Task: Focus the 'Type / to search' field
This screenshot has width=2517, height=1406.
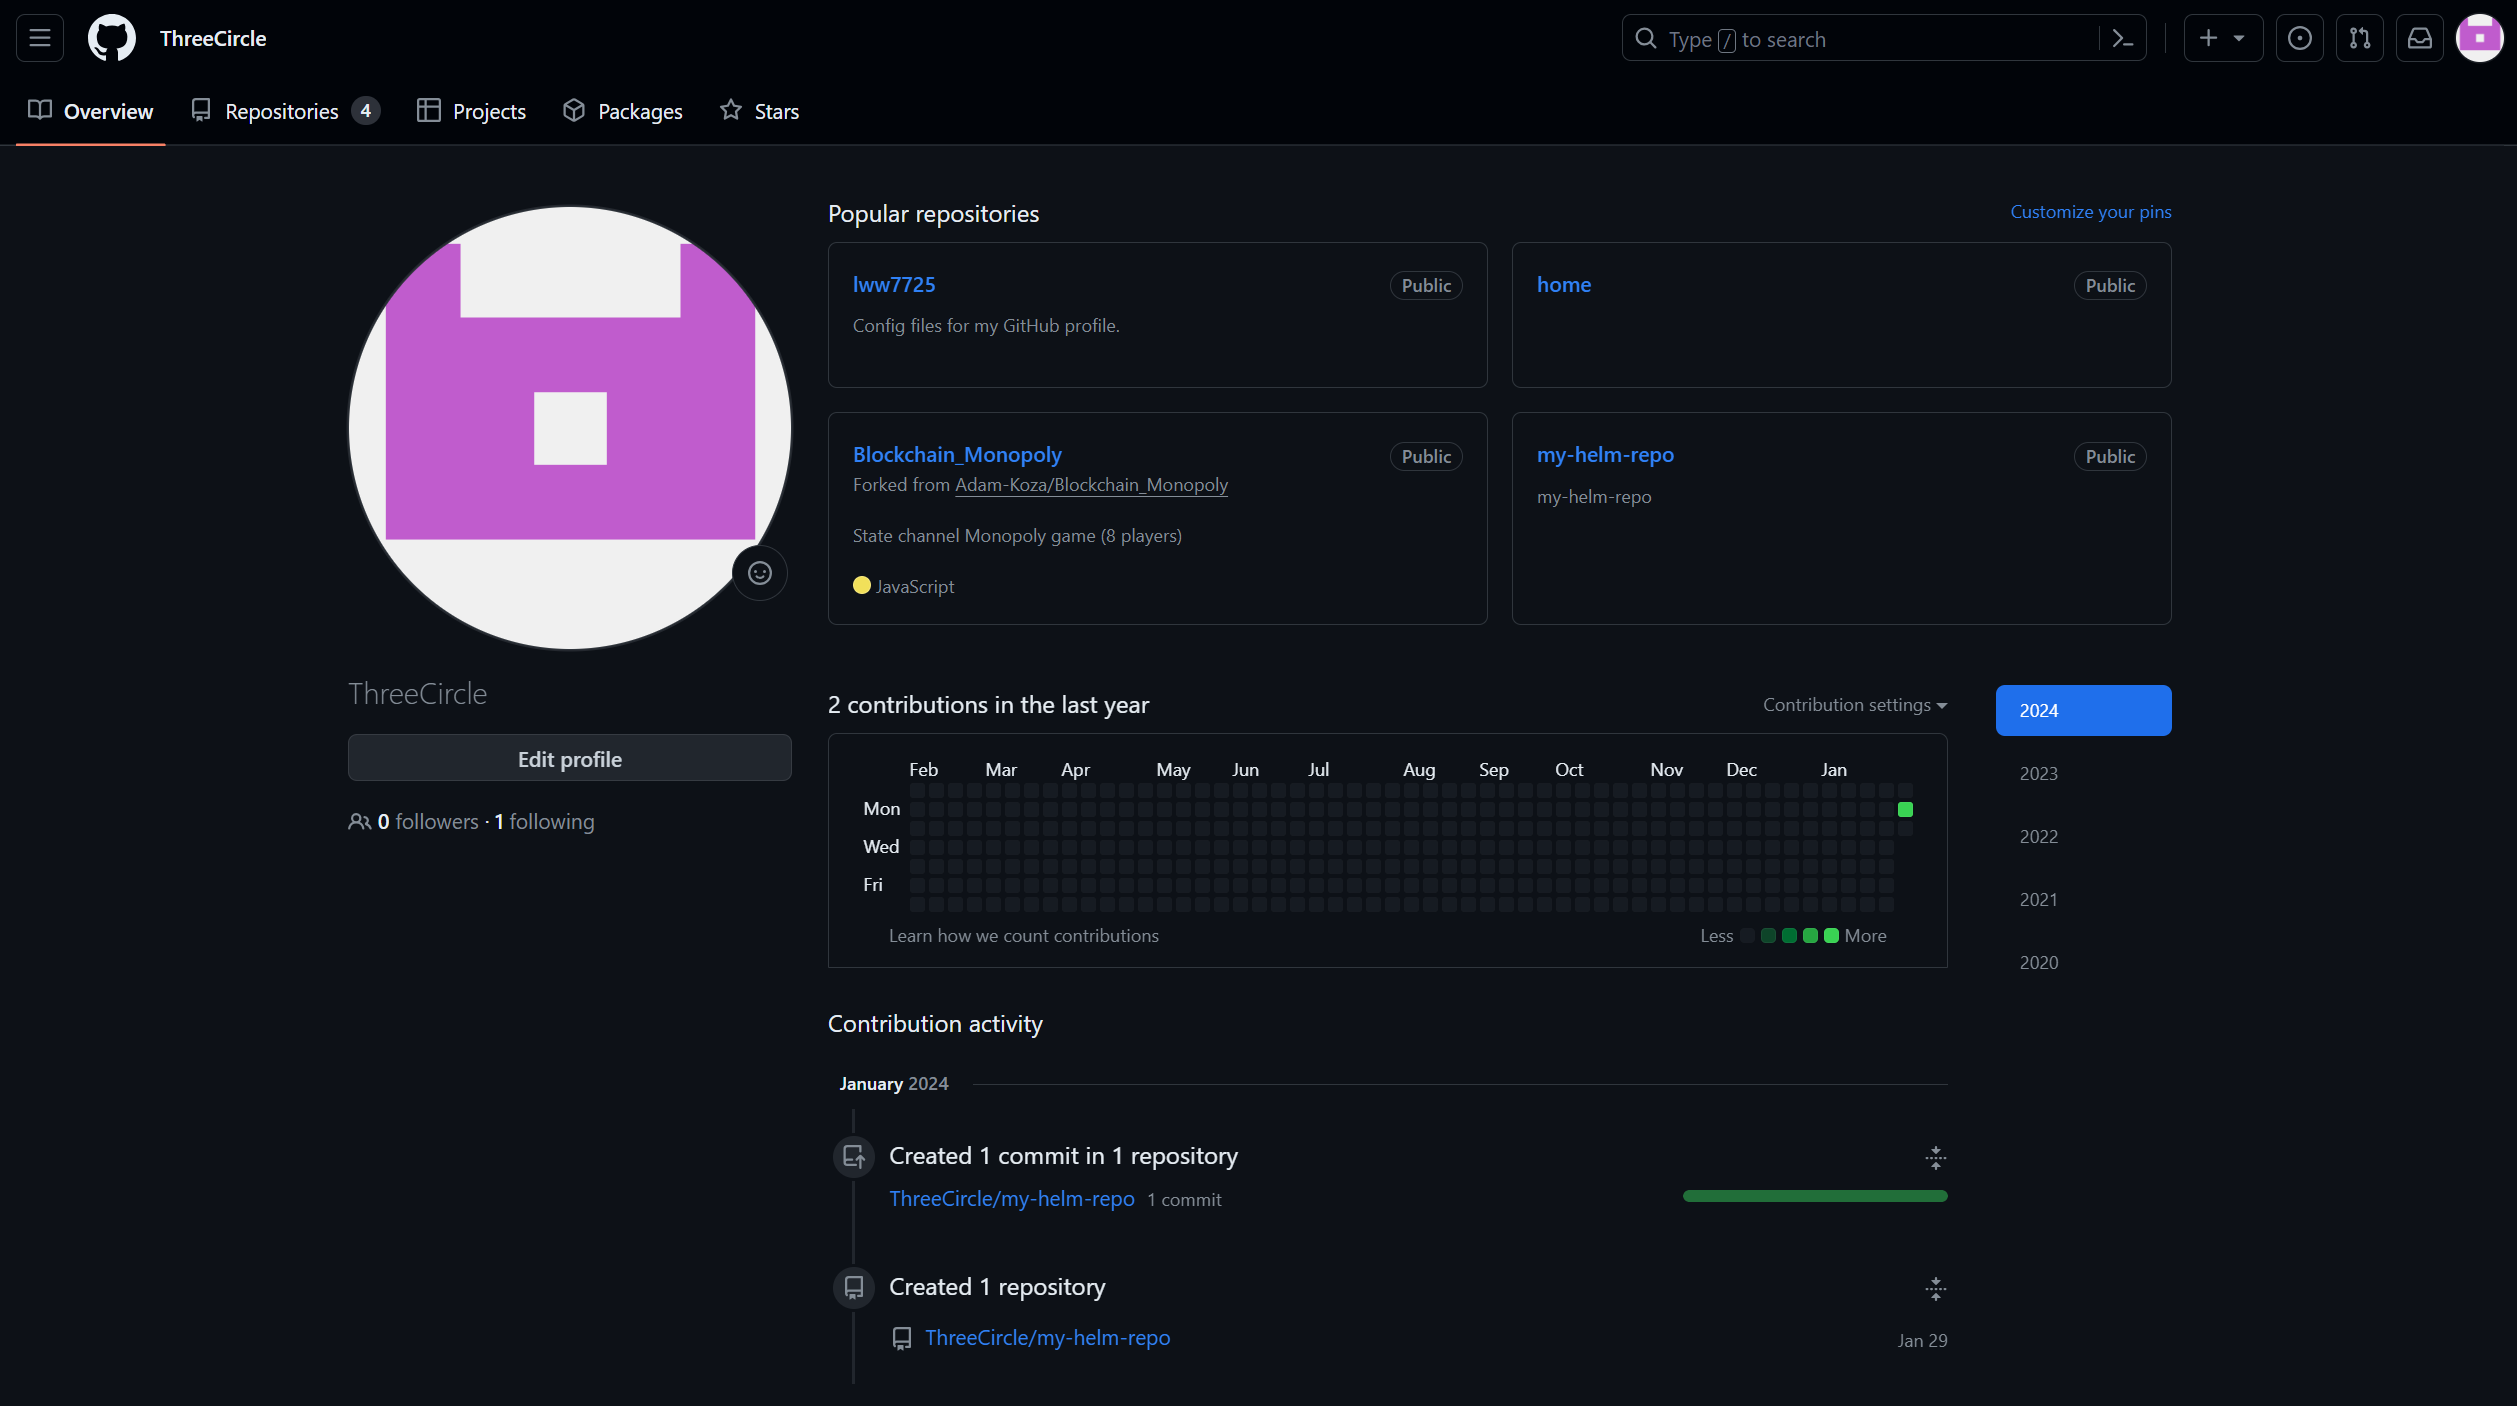Action: click(x=1860, y=39)
